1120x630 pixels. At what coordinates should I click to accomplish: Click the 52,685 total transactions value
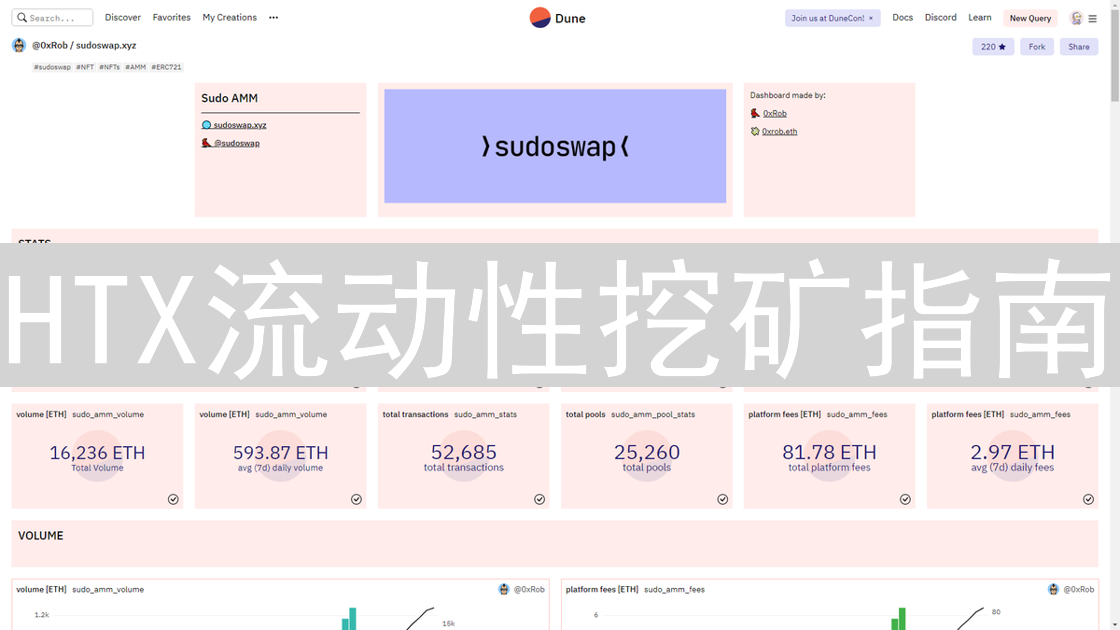[464, 452]
